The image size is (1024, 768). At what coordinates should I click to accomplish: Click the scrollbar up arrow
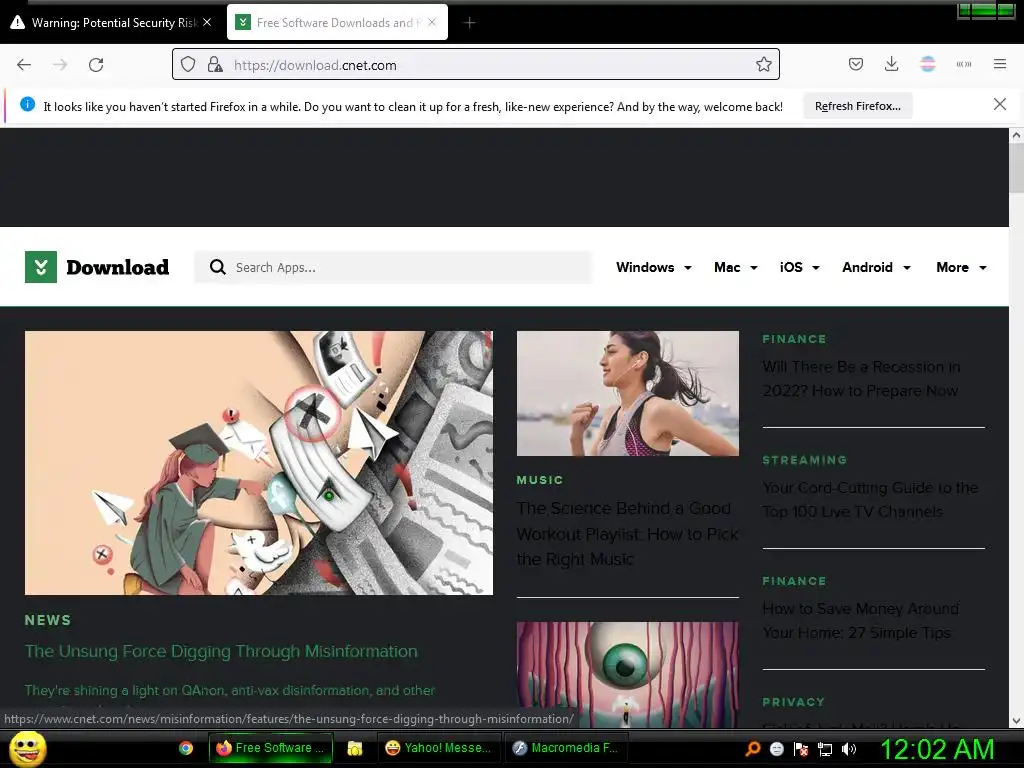[x=1016, y=135]
